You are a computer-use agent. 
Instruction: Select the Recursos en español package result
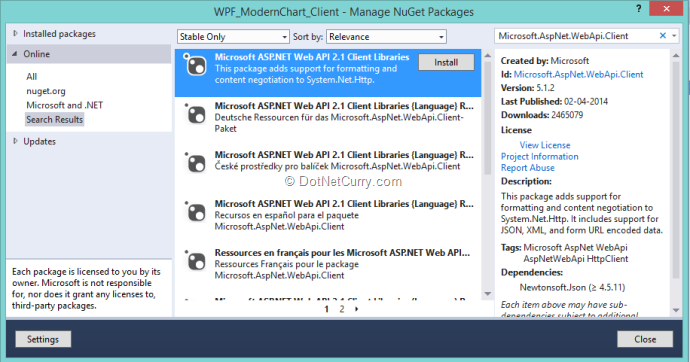coord(328,215)
